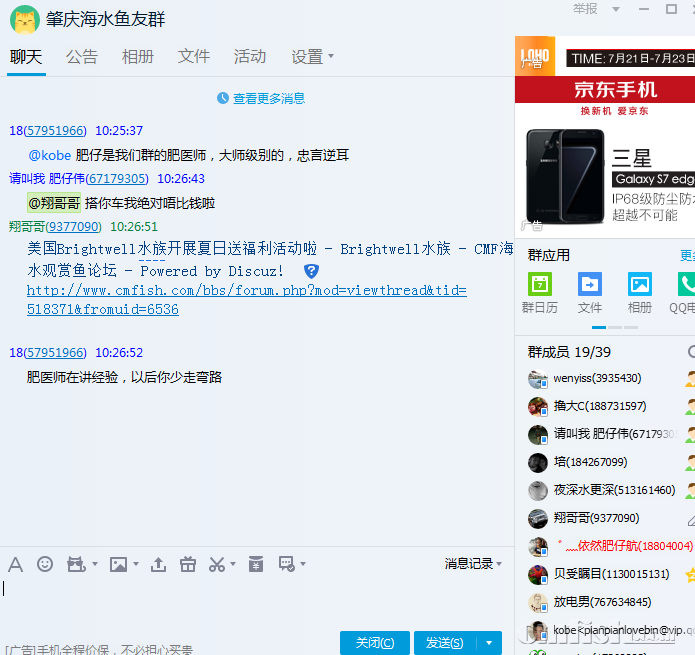The height and width of the screenshot is (655, 695).
Task: Open the 文件 group app icon
Action: tap(590, 284)
